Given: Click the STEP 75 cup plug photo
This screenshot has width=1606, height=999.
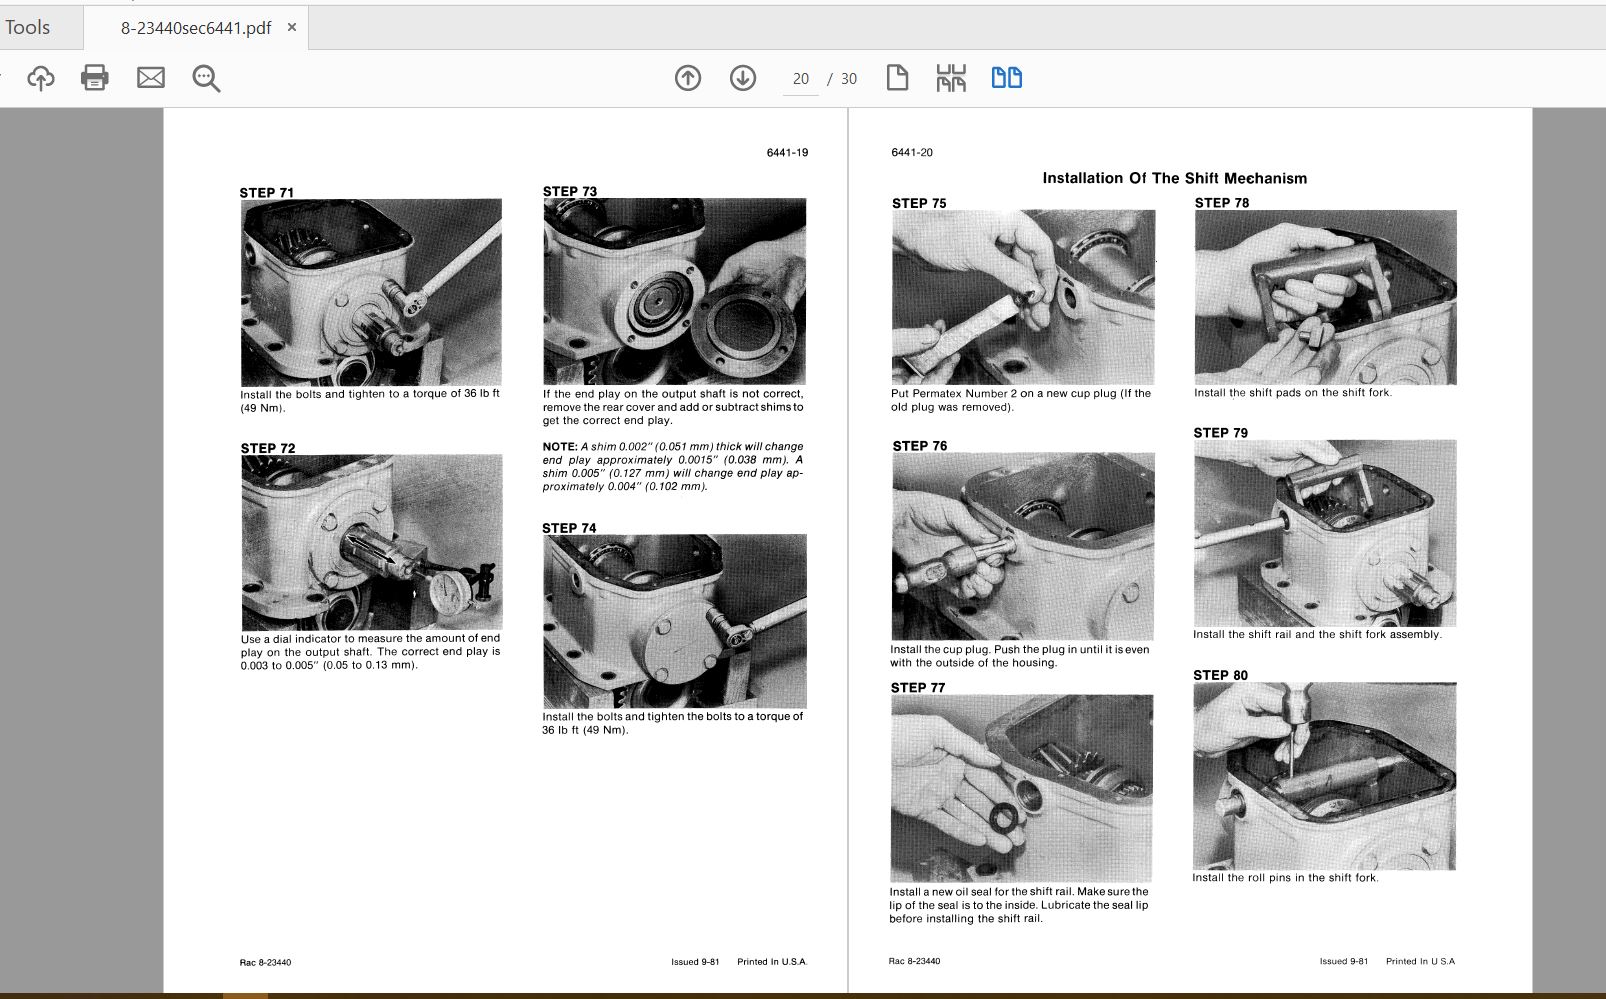Looking at the screenshot, I should [x=1023, y=297].
